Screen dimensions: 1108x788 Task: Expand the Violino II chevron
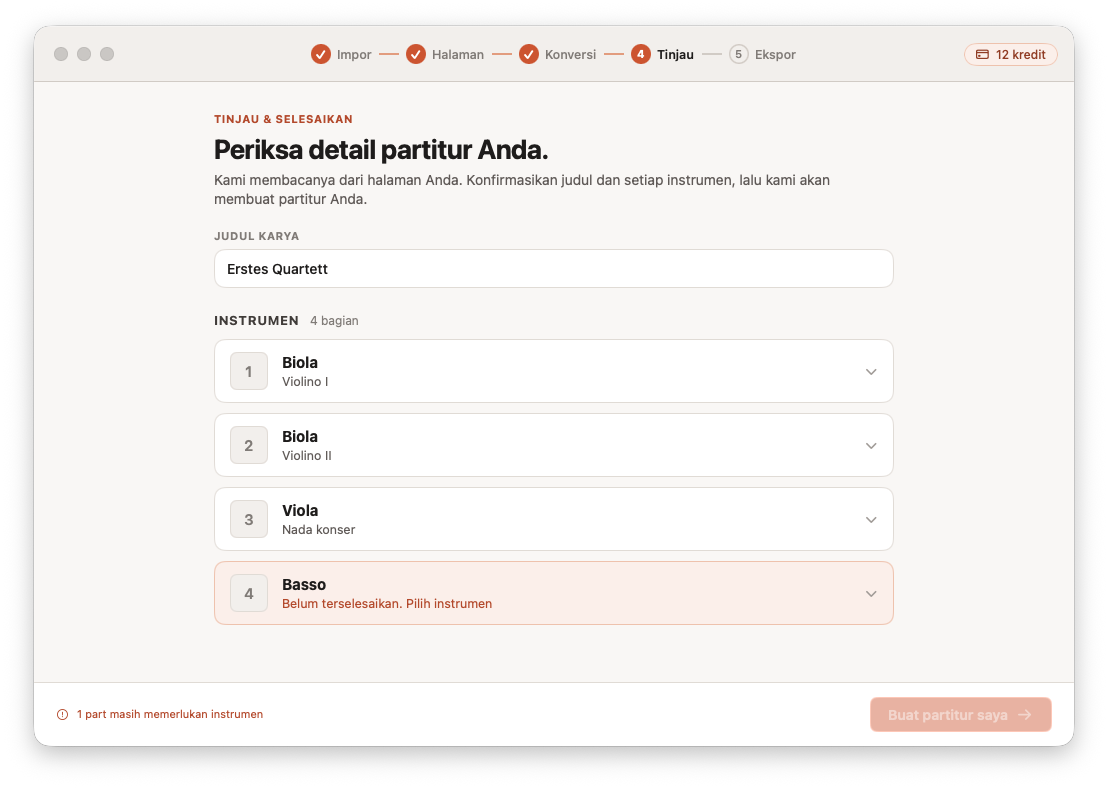871,446
